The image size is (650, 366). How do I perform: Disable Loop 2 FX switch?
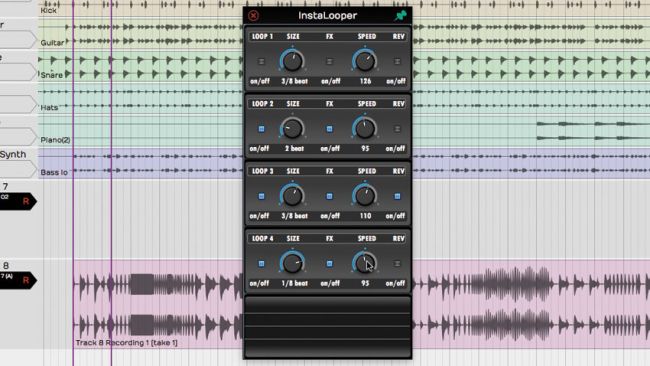[329, 129]
